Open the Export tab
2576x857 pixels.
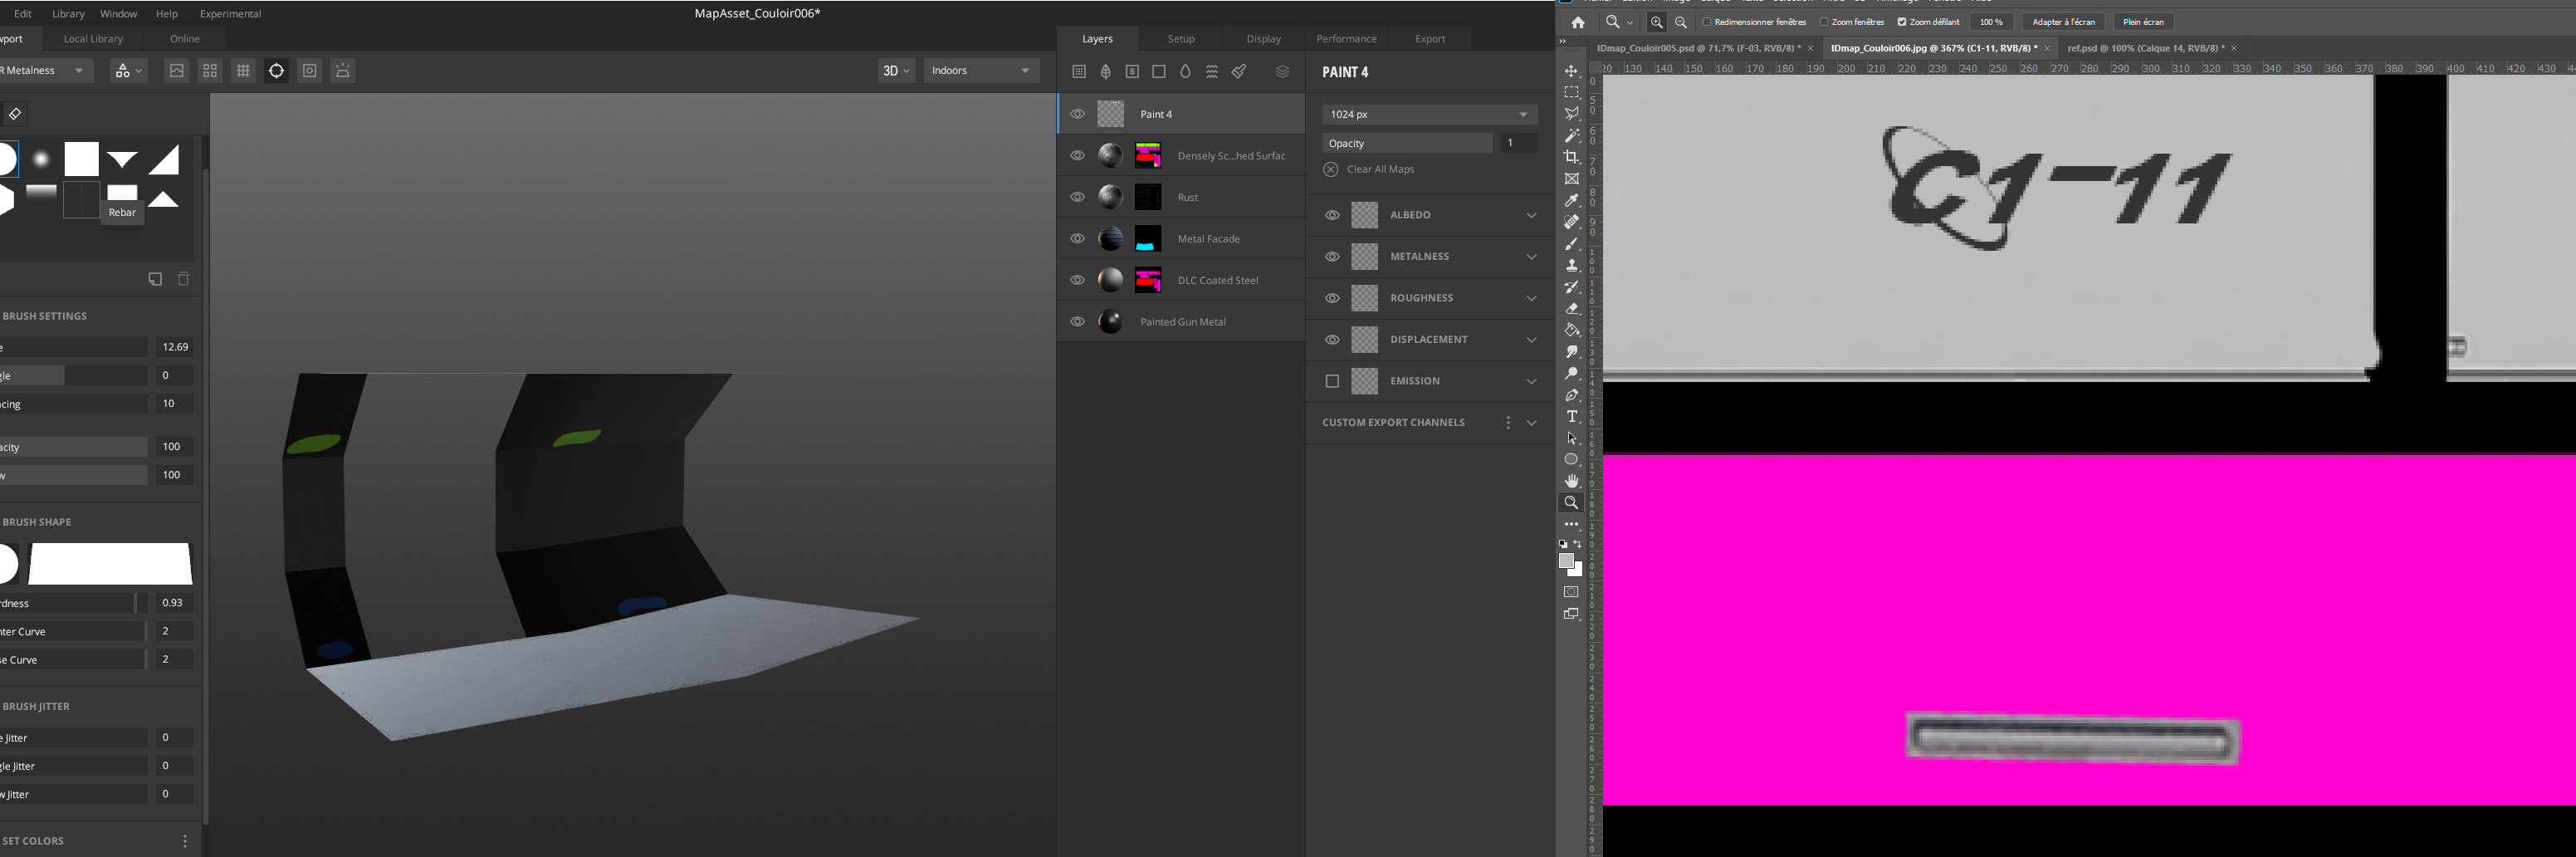1430,39
